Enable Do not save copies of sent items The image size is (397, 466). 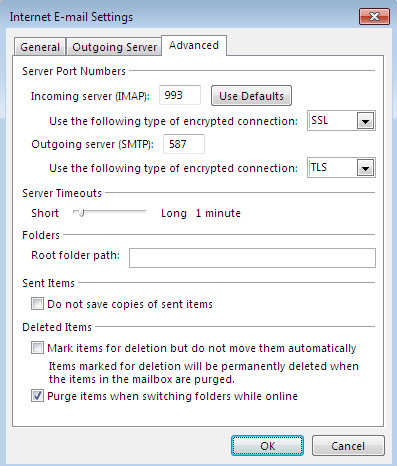pyautogui.click(x=37, y=304)
